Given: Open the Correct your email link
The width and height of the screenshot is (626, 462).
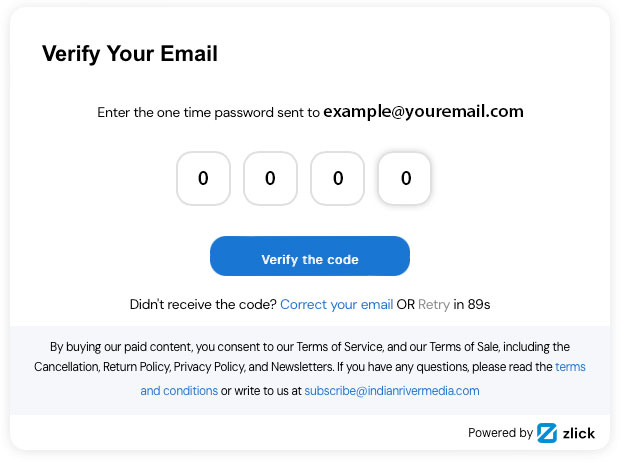Looking at the screenshot, I should (x=336, y=304).
